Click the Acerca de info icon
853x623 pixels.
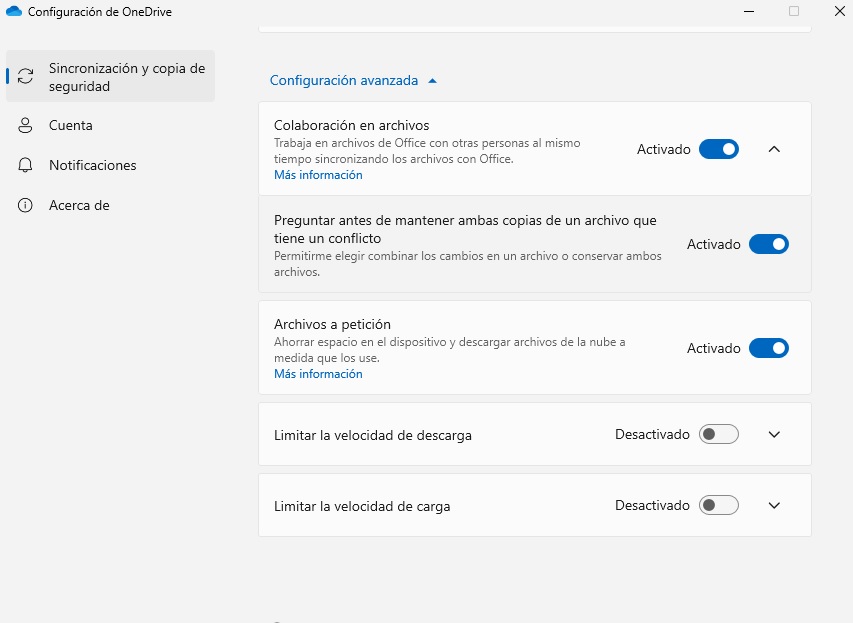[x=25, y=205]
